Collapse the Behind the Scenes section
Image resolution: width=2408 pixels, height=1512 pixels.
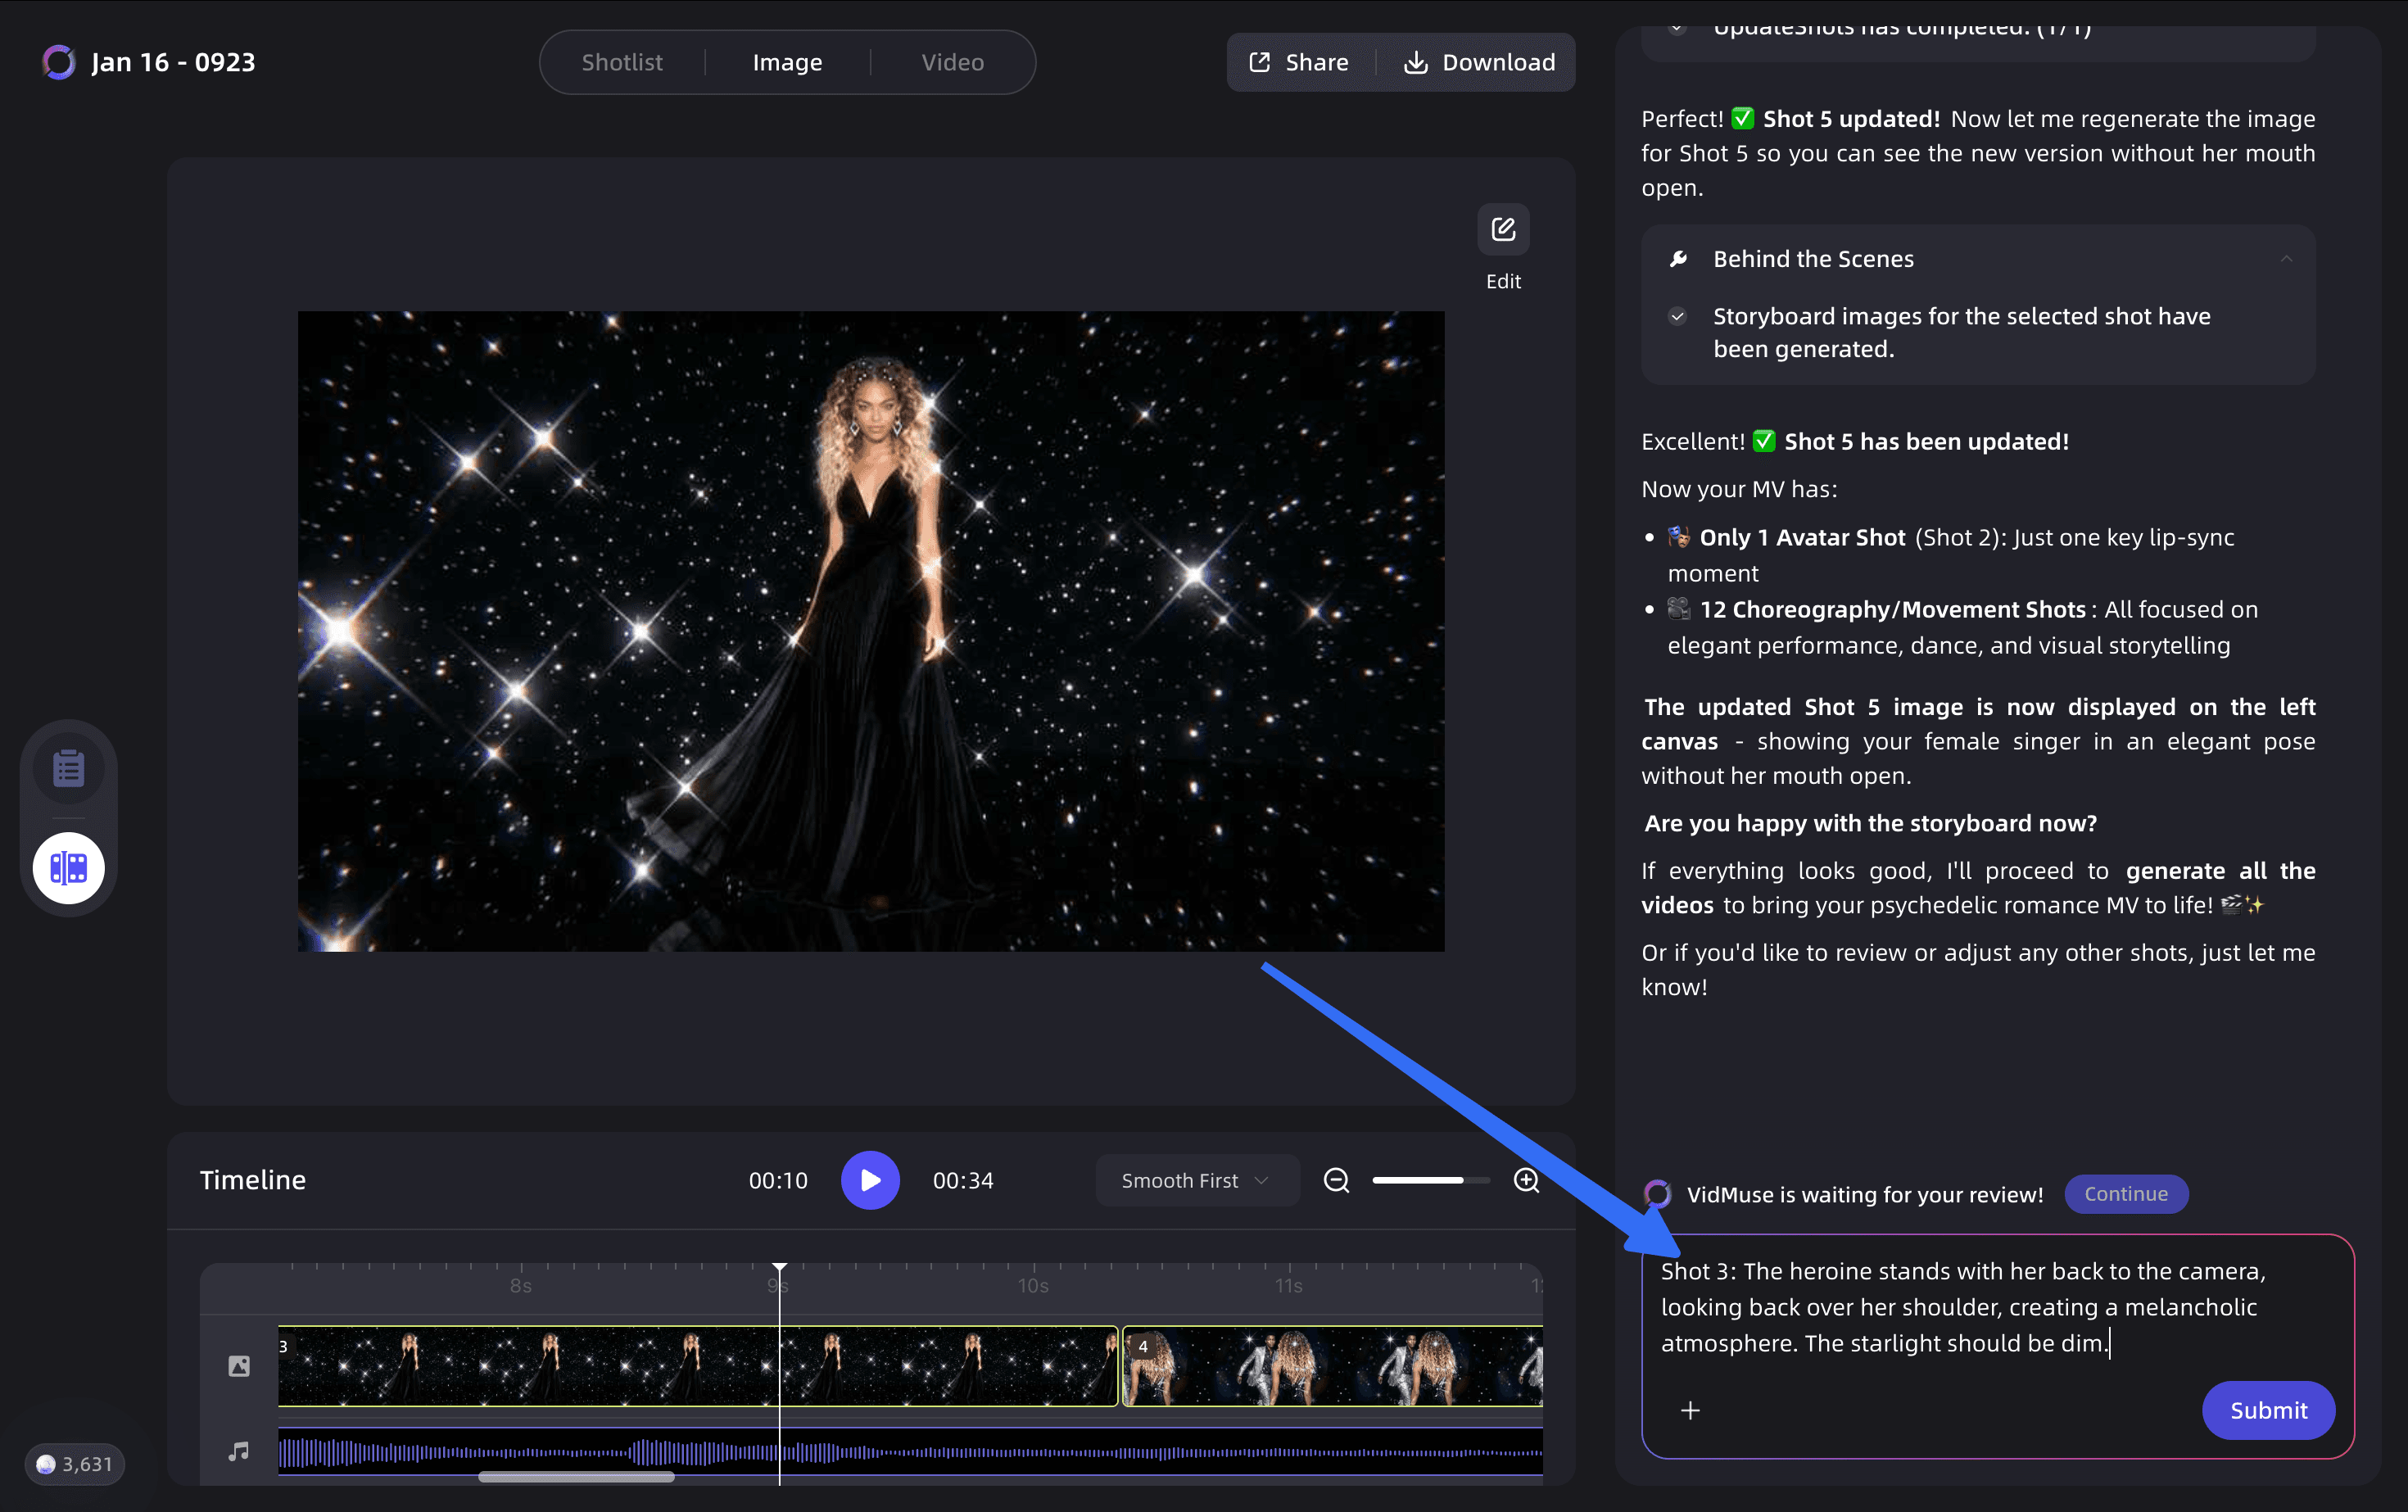[2286, 259]
